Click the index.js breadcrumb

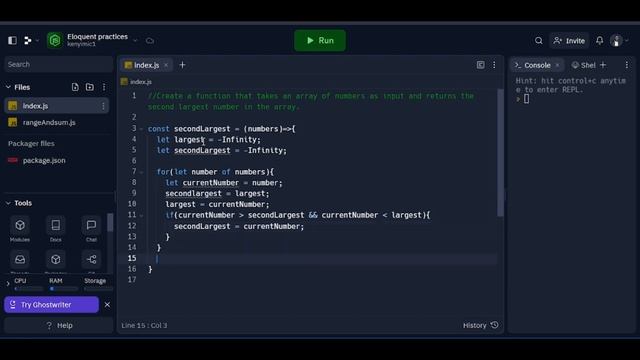click(136, 82)
